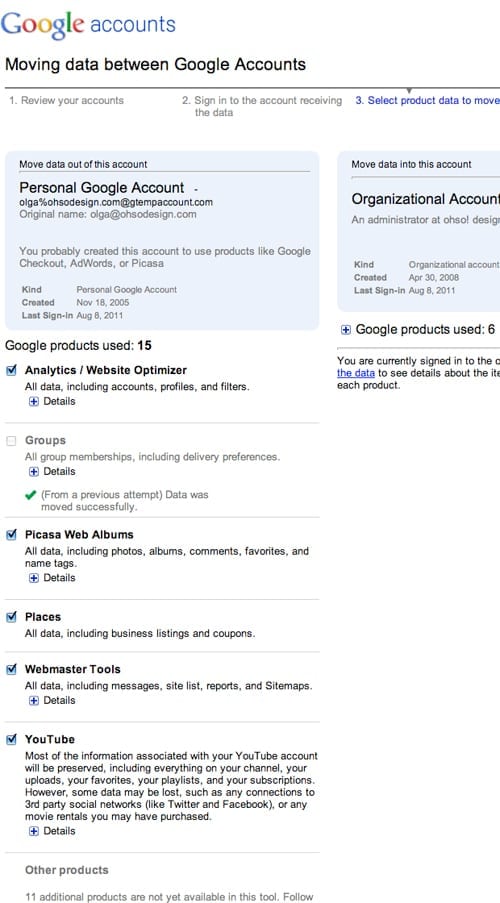Uncheck the YouTube checkbox
Screen dimensions: 500x903
click(x=11, y=739)
